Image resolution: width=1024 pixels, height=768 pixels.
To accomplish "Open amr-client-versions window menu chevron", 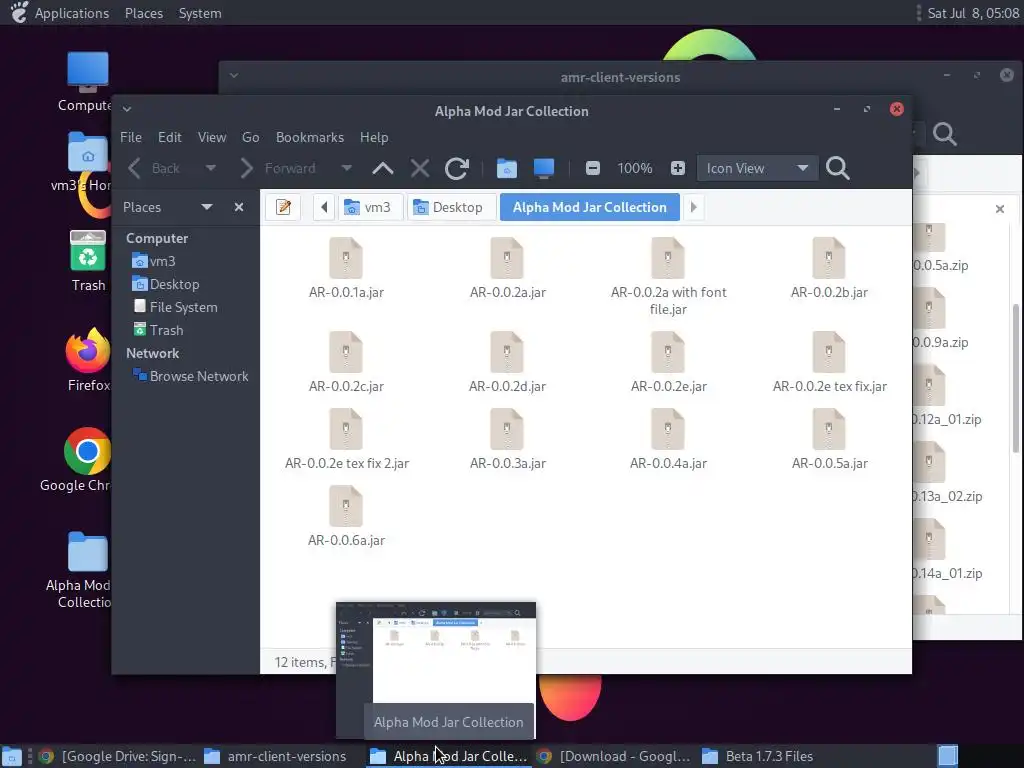I will (234, 75).
